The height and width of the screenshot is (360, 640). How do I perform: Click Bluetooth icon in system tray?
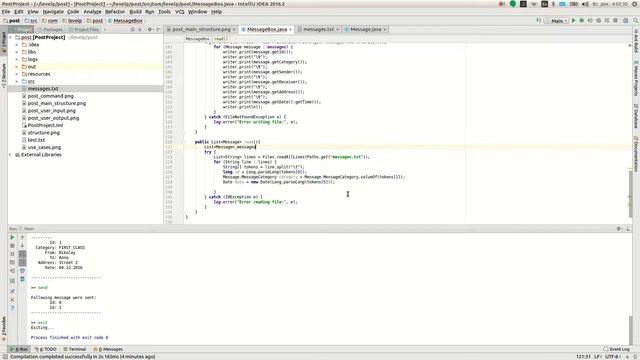[553, 4]
